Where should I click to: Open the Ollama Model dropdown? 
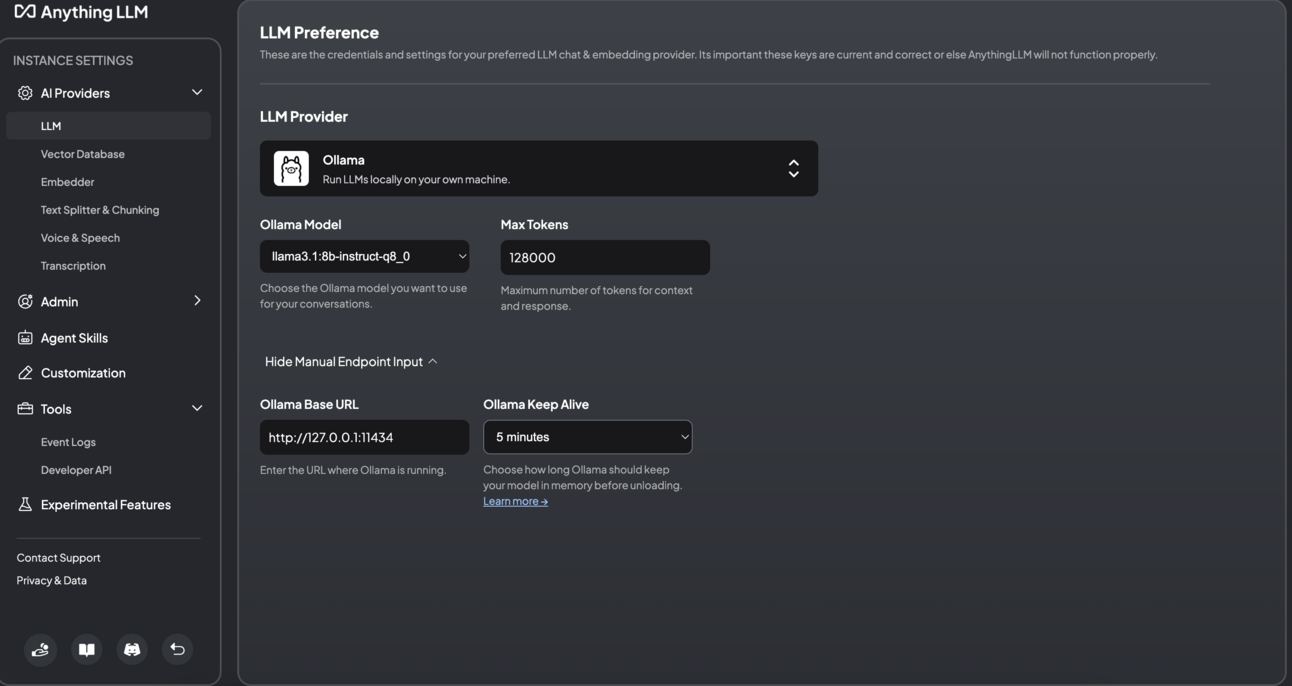364,256
